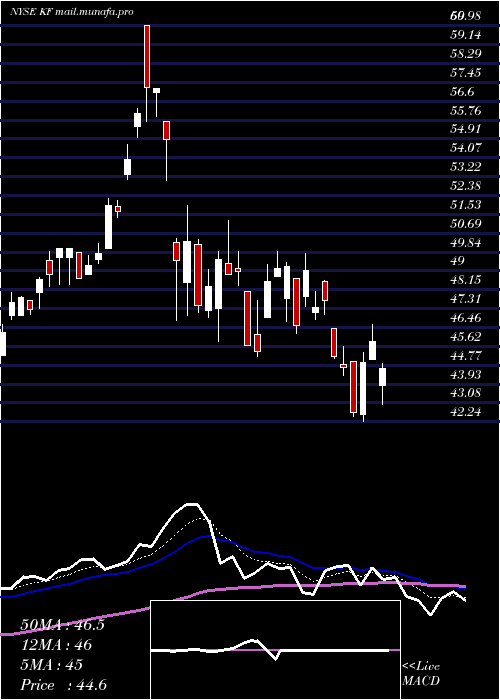
Task: Click the 54.07 price axis label
Action: (466, 148)
